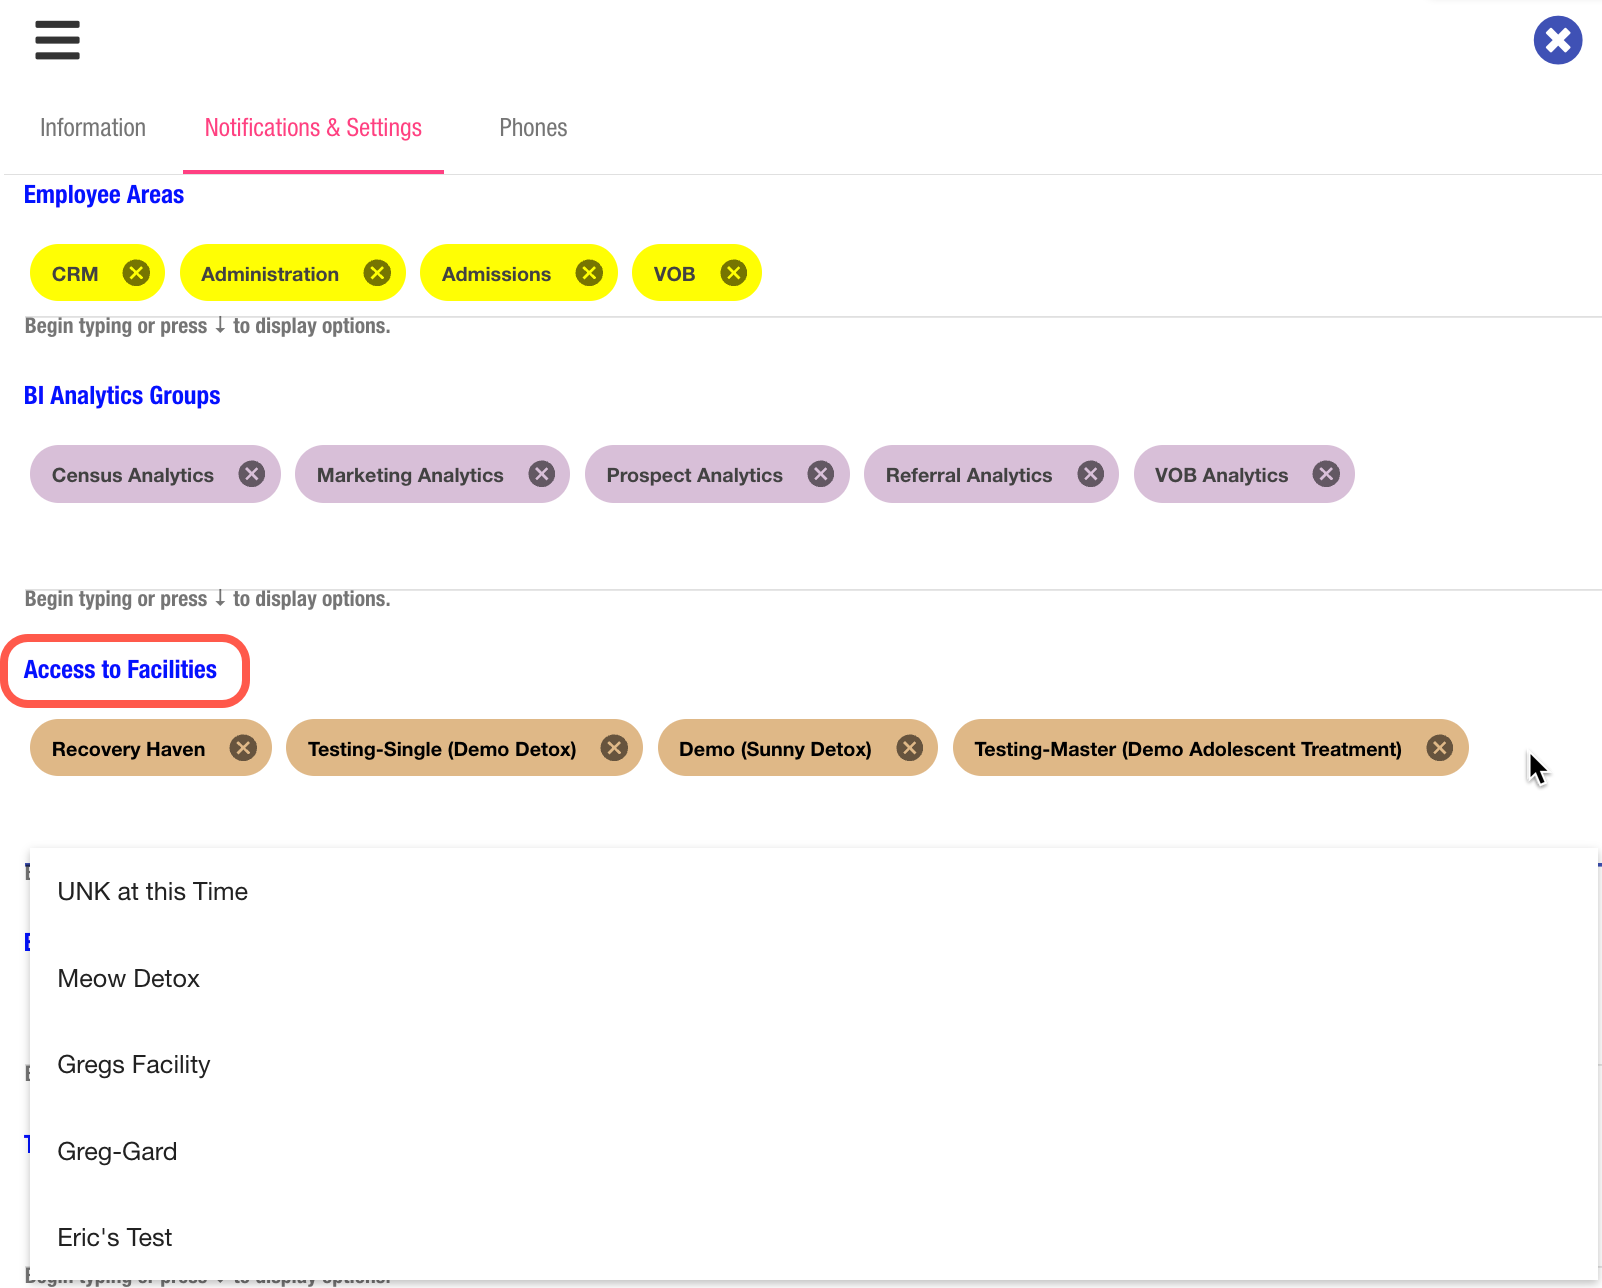The width and height of the screenshot is (1602, 1288).
Task: Pick Gregs Facility from the options
Action: pyautogui.click(x=134, y=1065)
